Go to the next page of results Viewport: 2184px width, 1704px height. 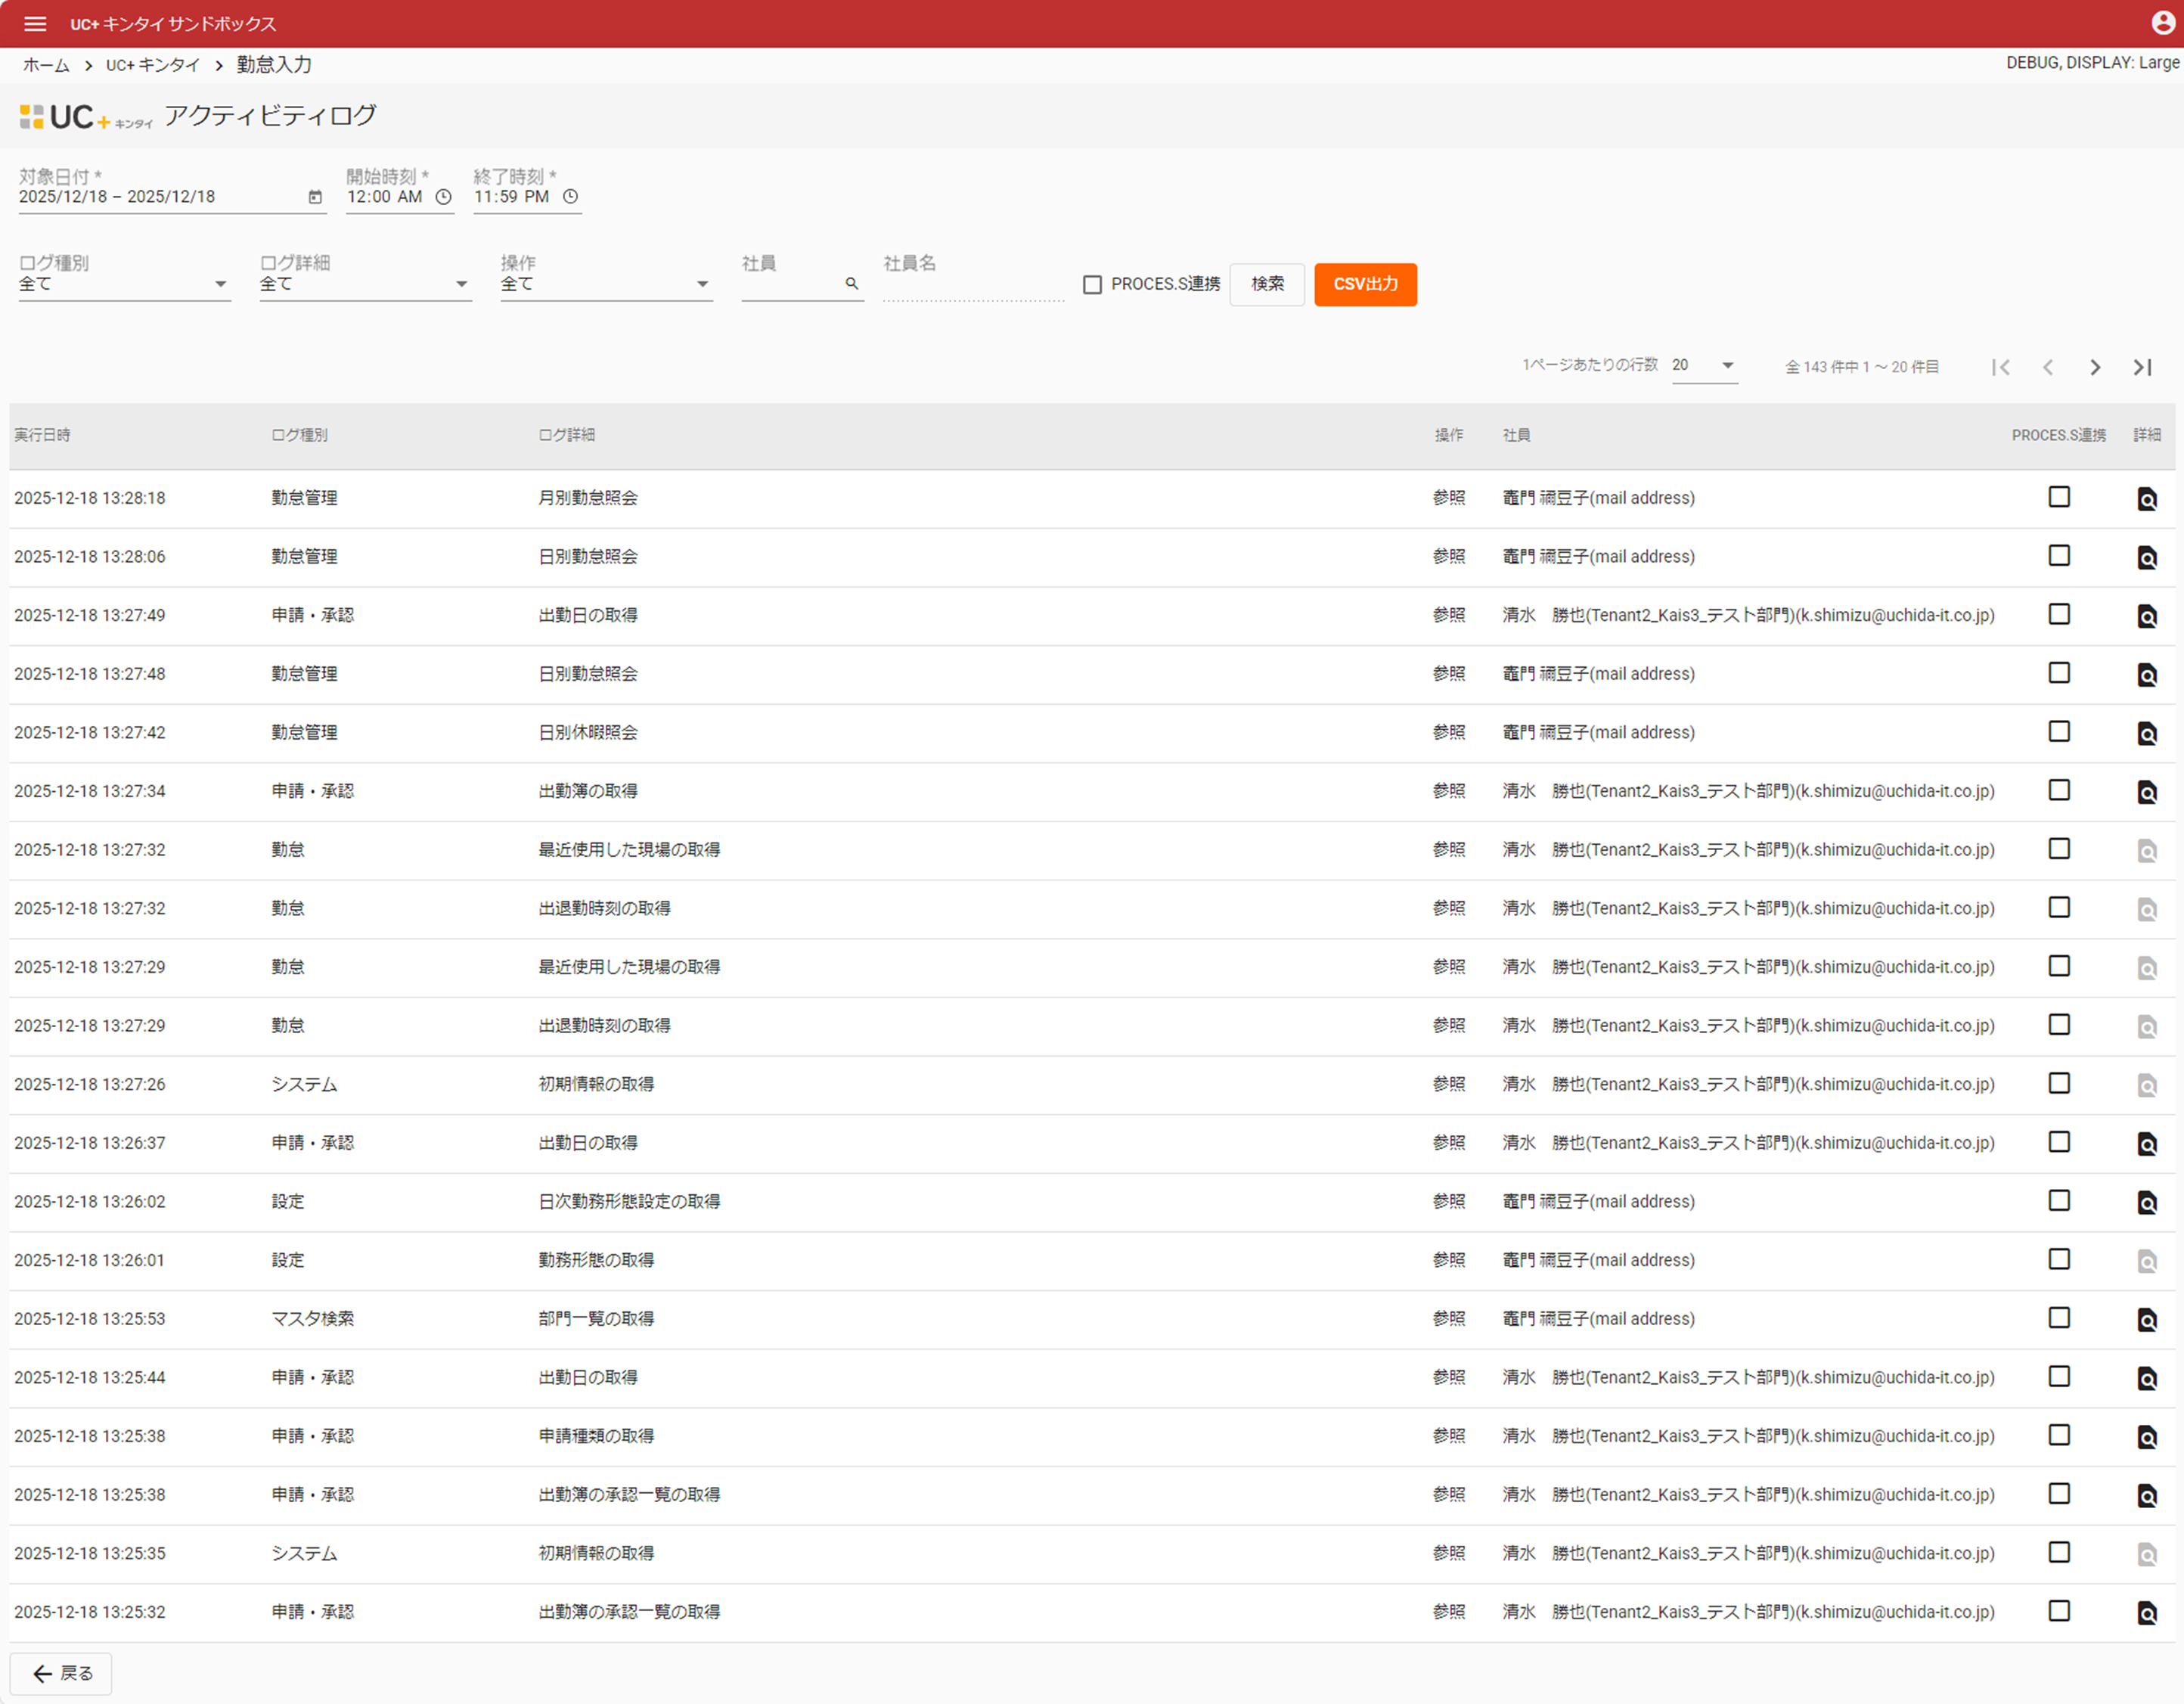pos(2095,367)
